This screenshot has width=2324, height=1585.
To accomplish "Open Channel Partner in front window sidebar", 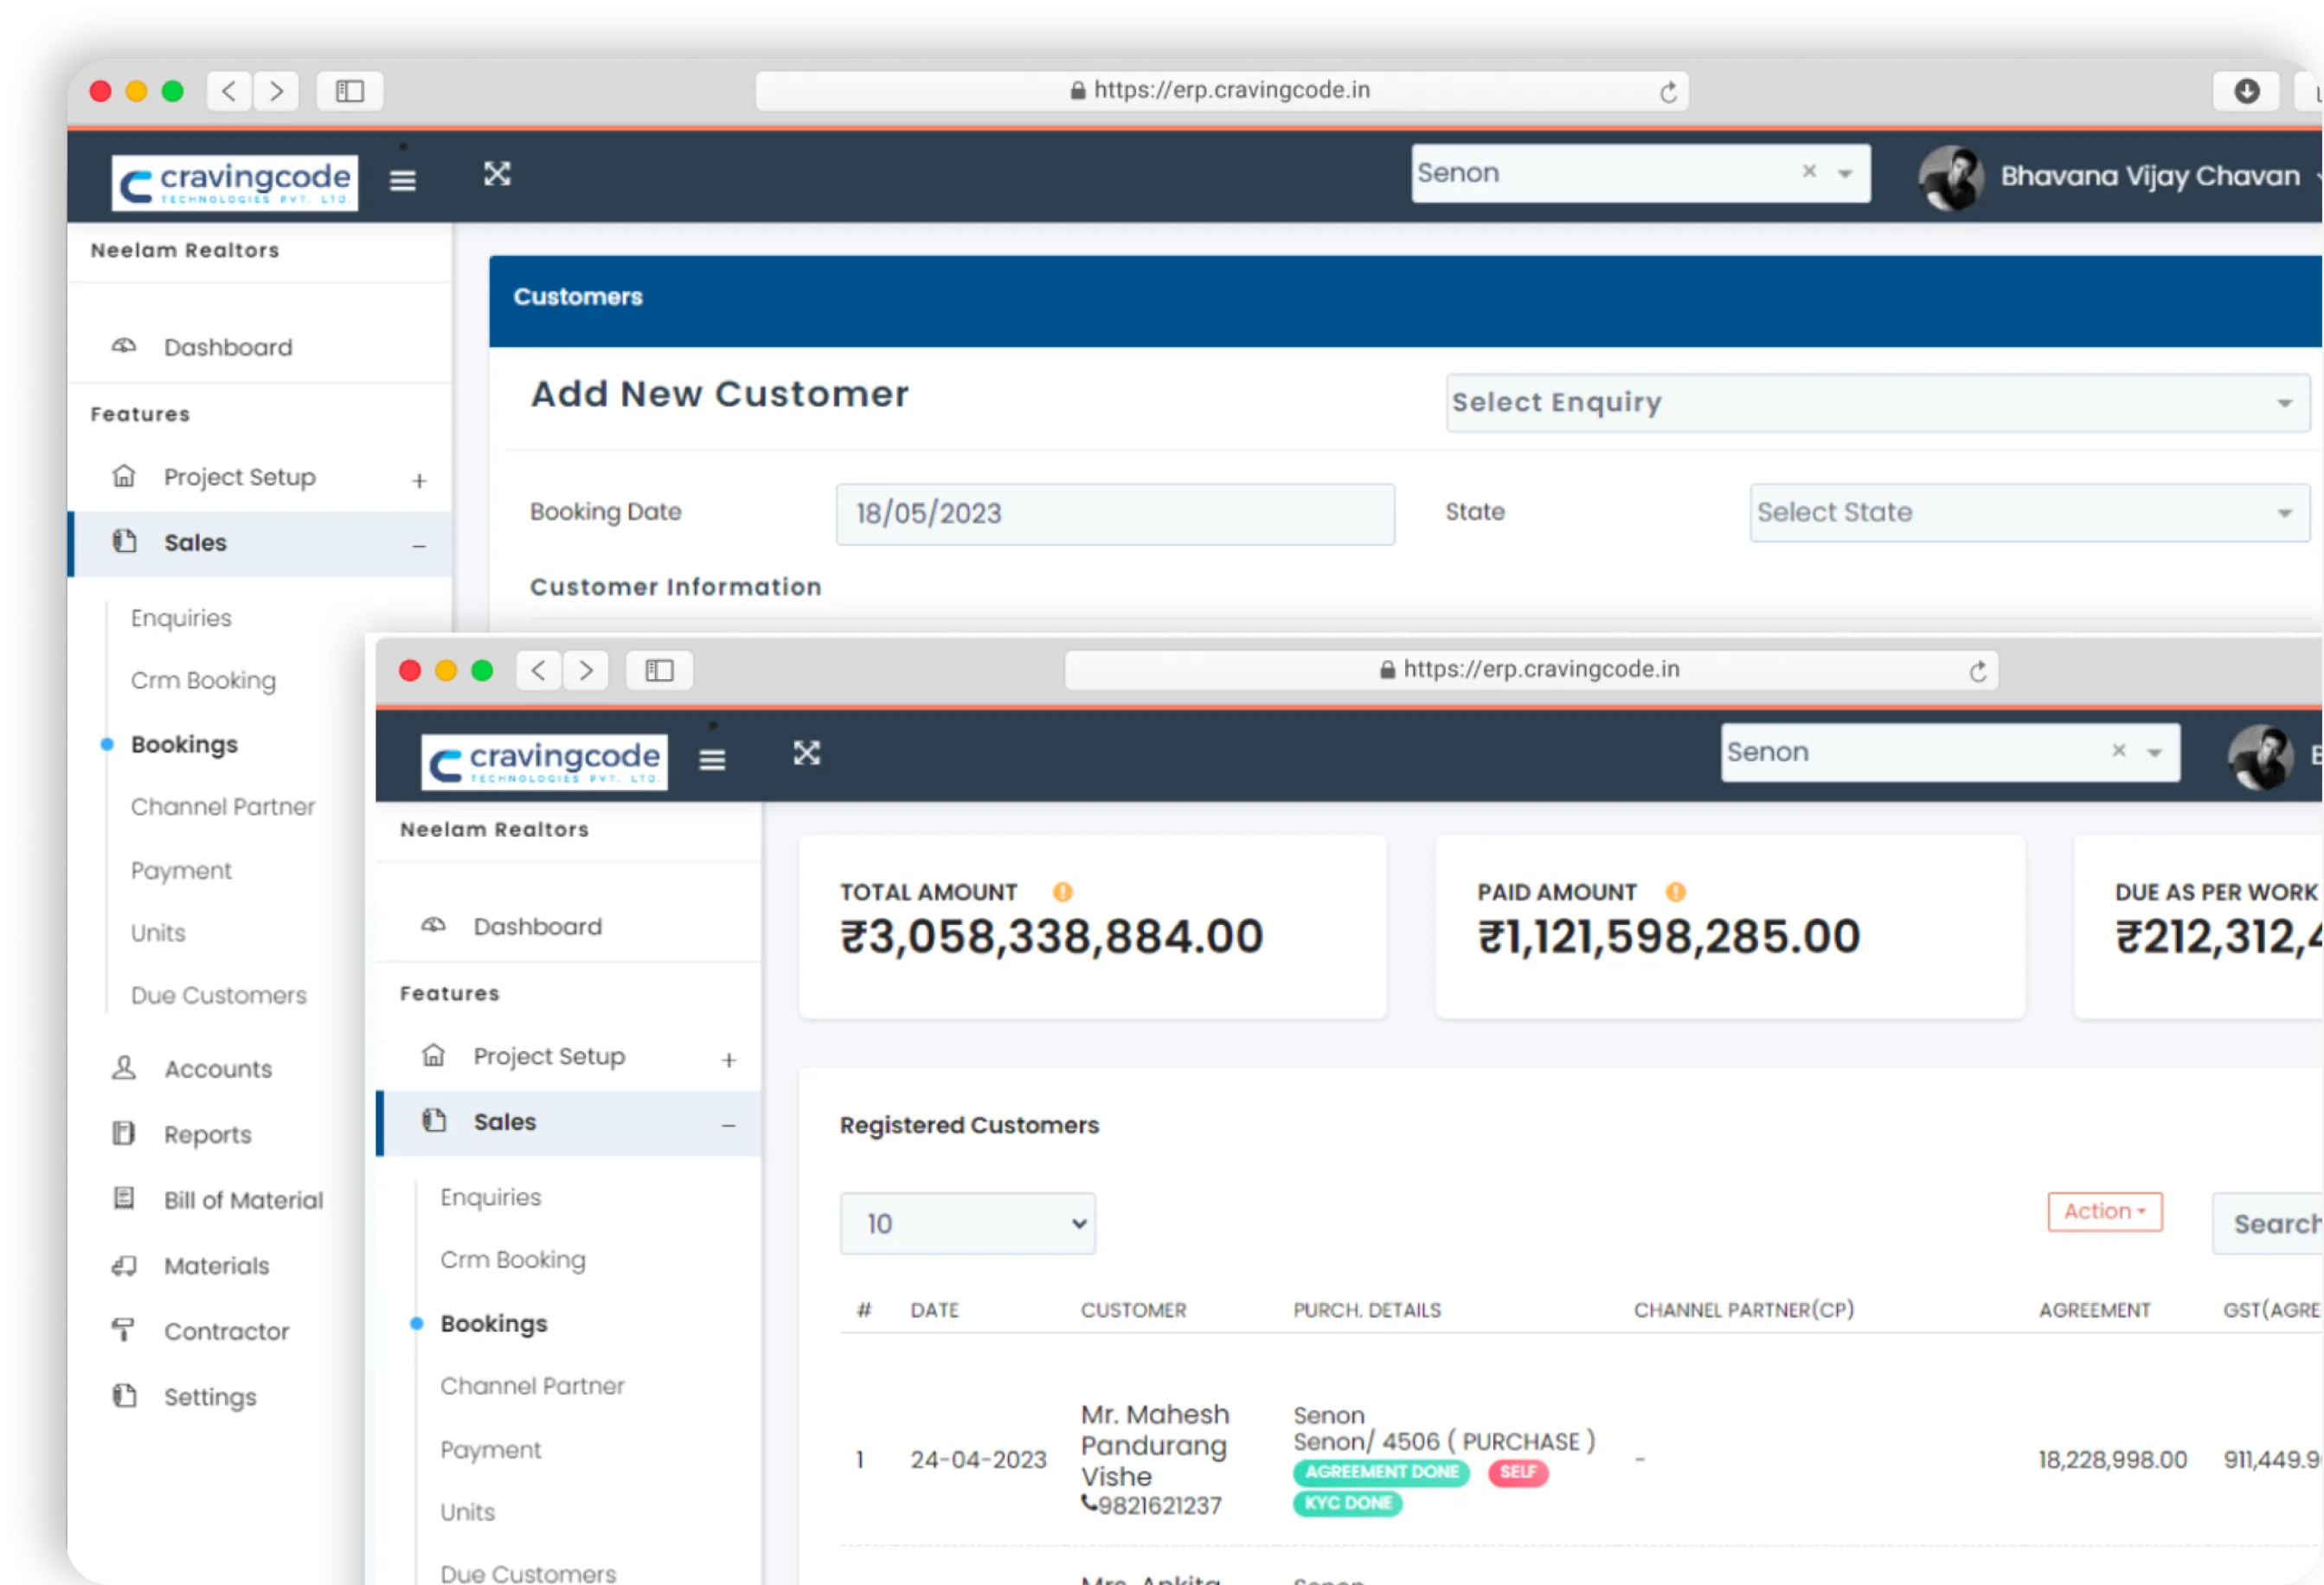I will [532, 1387].
